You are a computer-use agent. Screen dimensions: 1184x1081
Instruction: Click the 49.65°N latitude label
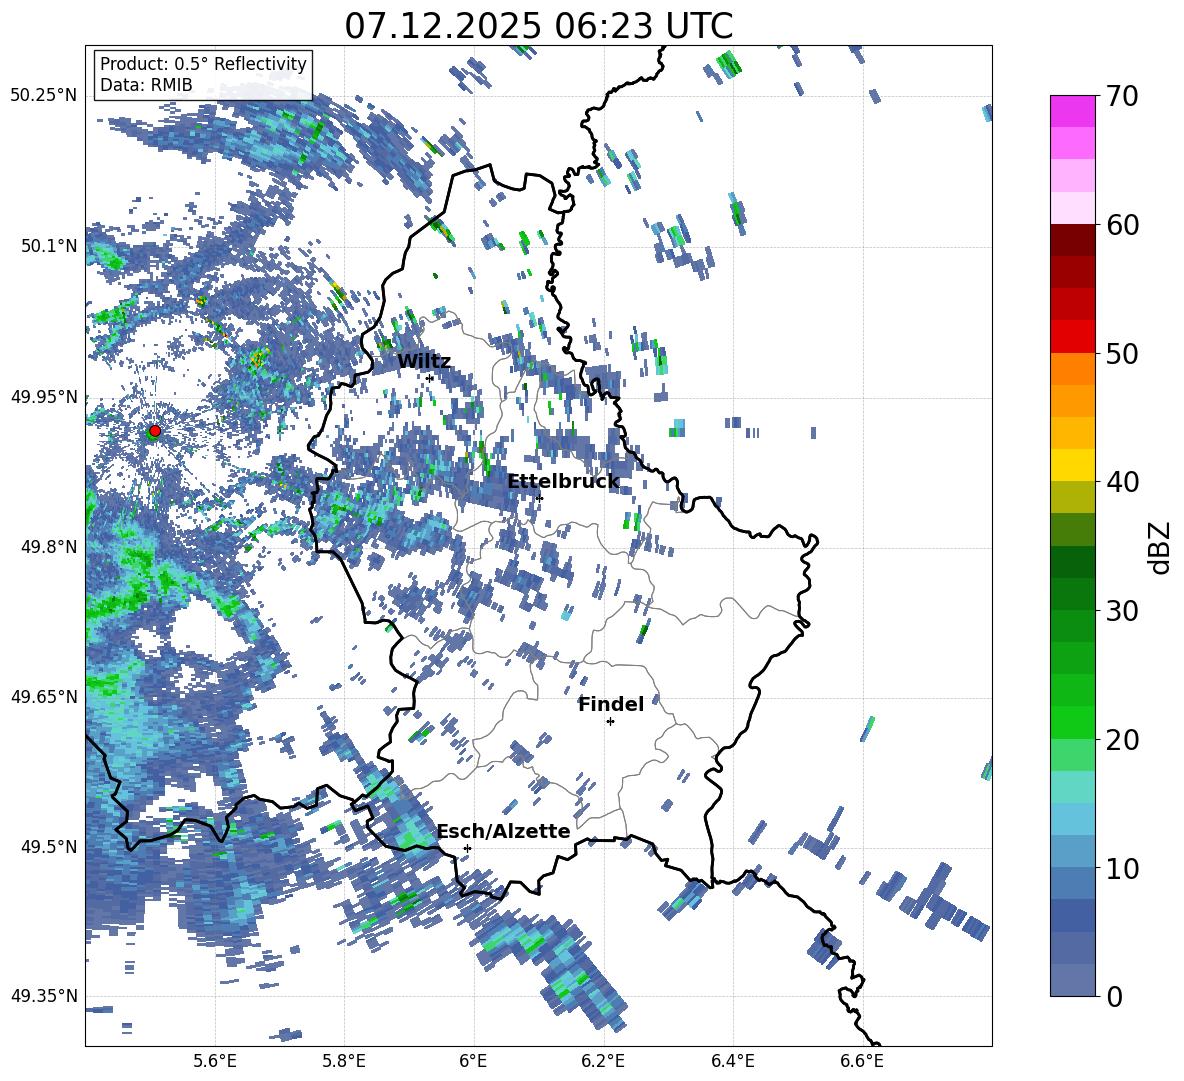[44, 696]
